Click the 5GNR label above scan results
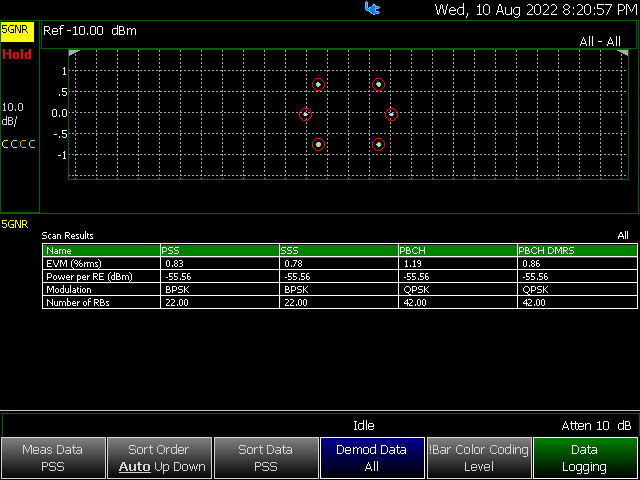This screenshot has width=640, height=480. point(15,224)
